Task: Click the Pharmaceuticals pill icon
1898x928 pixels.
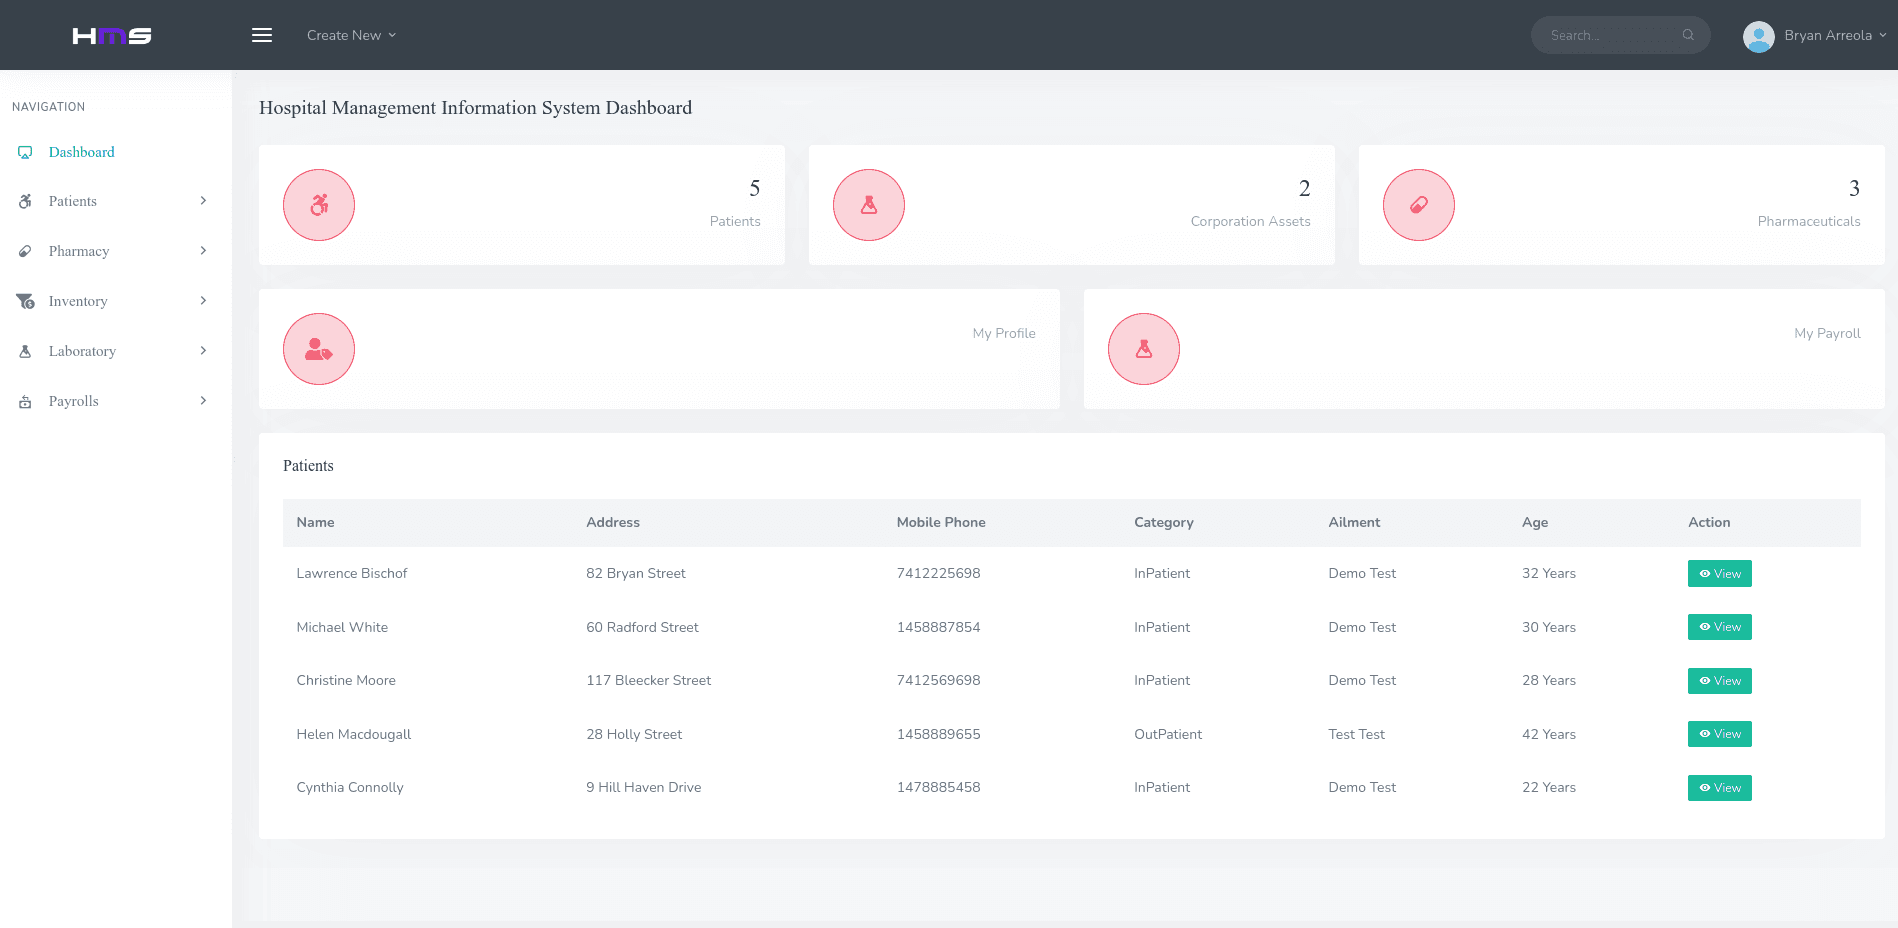Action: coord(1418,204)
